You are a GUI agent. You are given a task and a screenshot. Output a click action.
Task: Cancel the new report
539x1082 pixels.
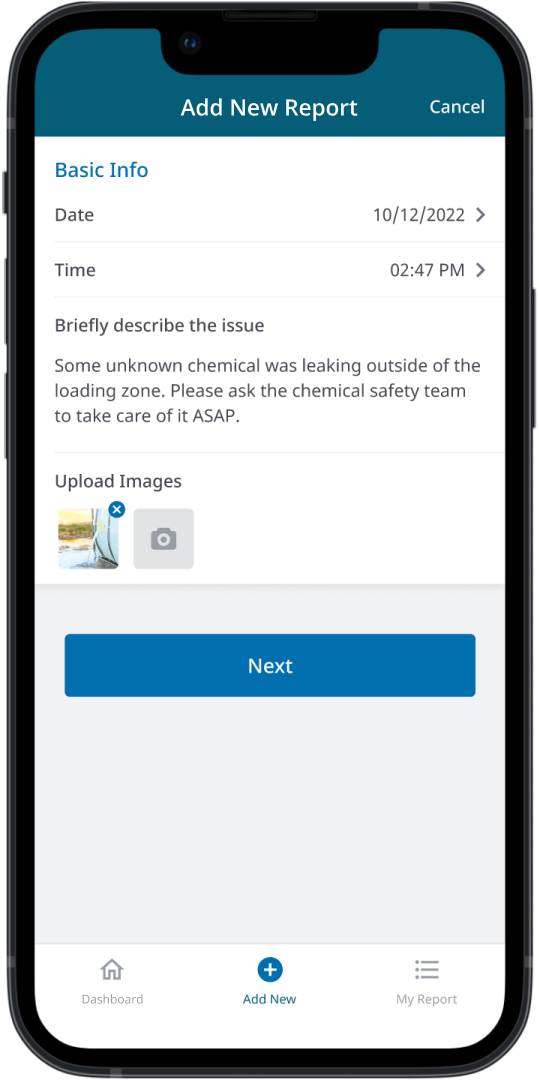coord(457,107)
